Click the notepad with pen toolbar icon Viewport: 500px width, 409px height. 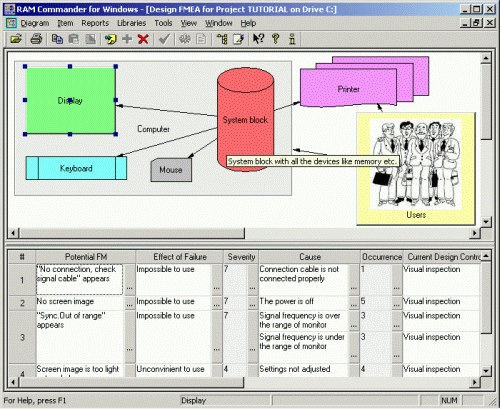[238, 39]
